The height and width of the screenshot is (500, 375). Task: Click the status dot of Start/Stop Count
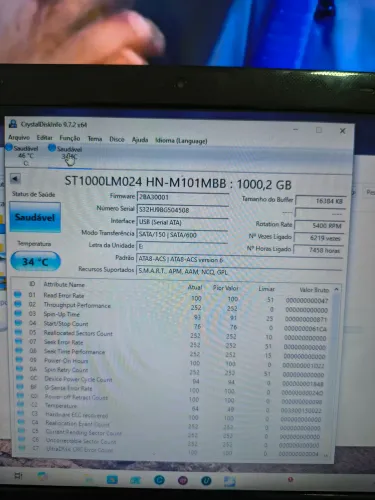click(18, 322)
